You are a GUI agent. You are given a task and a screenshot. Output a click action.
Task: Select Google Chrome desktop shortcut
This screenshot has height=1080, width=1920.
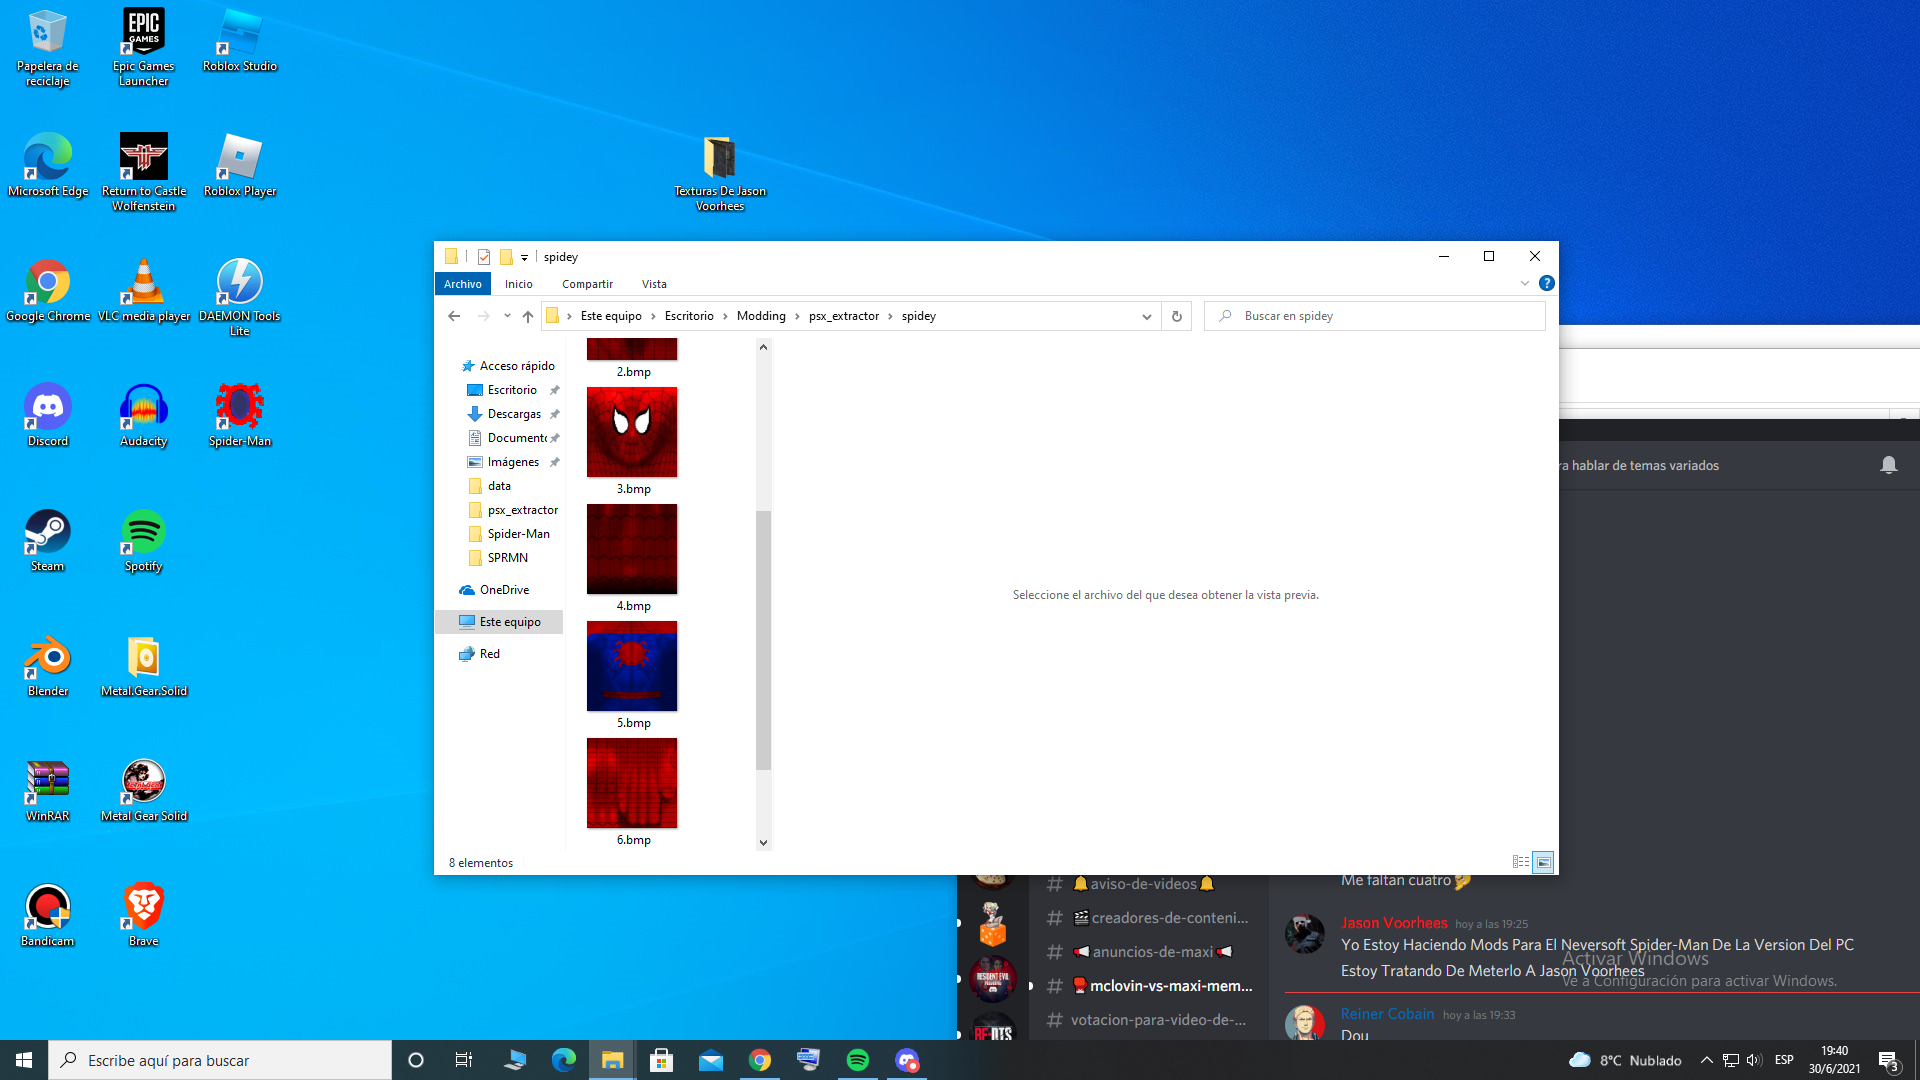click(47, 290)
